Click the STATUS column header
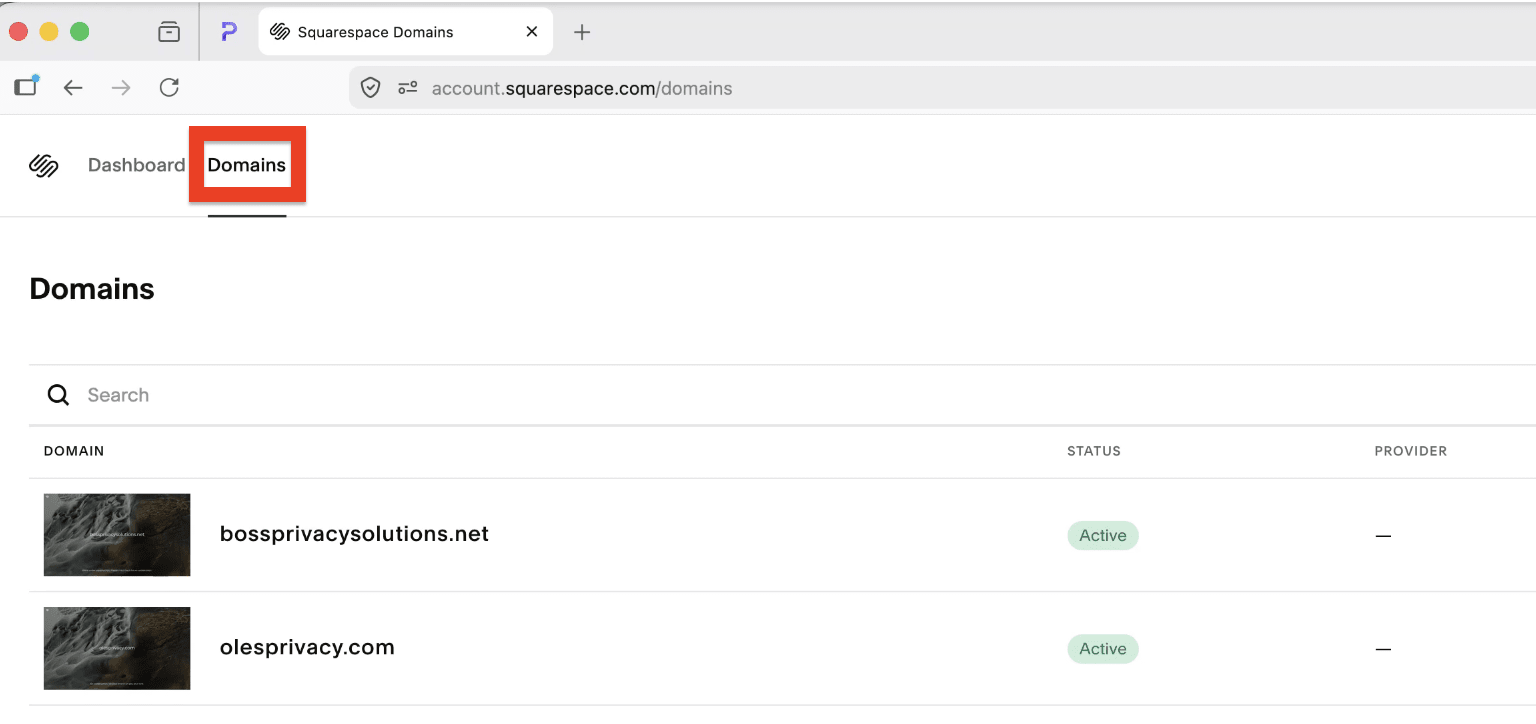Viewport: 1536px width, 724px height. pyautogui.click(x=1094, y=451)
